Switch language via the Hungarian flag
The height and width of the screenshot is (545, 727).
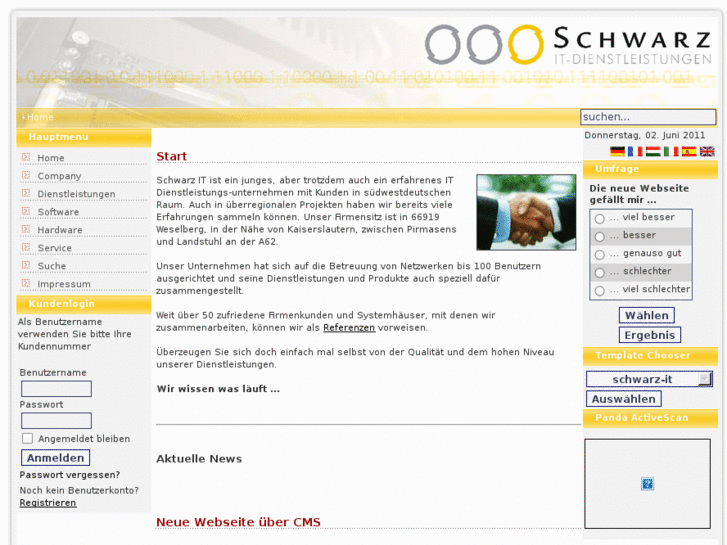653,151
